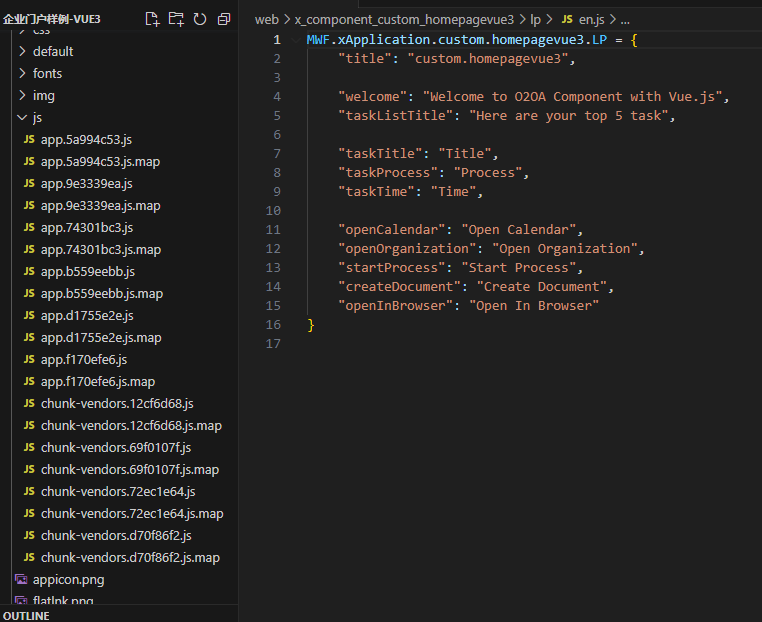Select the lp breadcrumb folder
The height and width of the screenshot is (622, 762).
pyautogui.click(x=536, y=19)
